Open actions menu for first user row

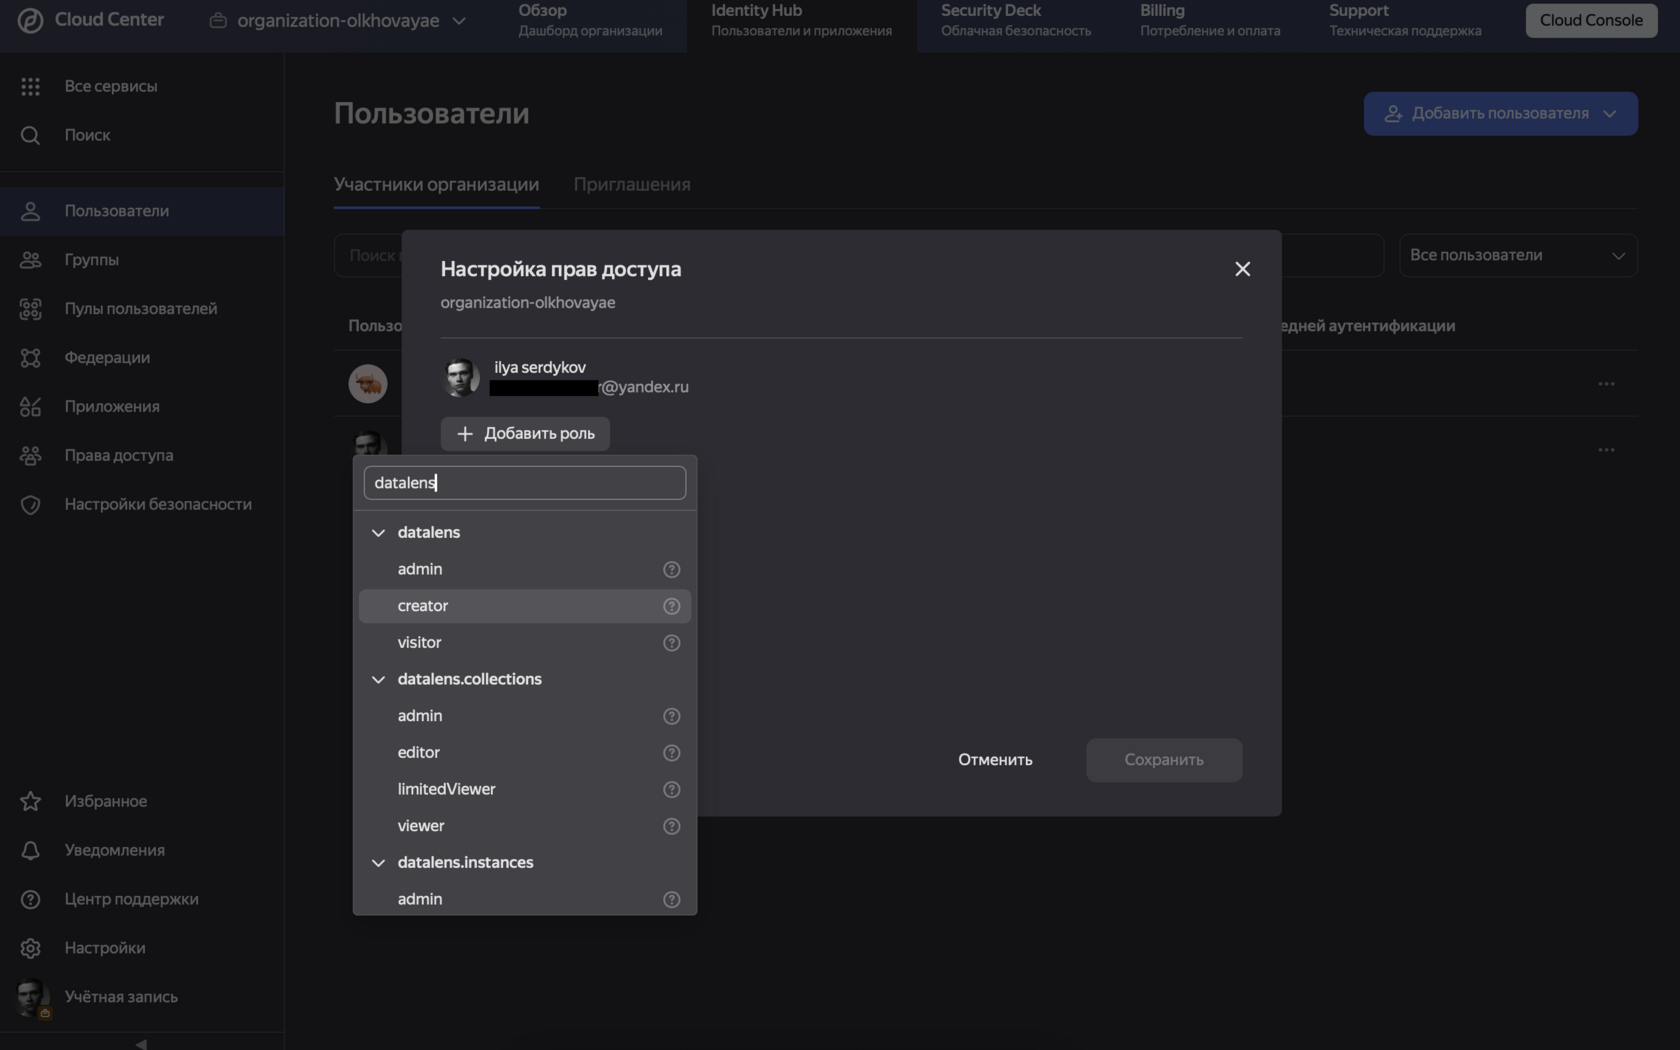tap(1607, 384)
